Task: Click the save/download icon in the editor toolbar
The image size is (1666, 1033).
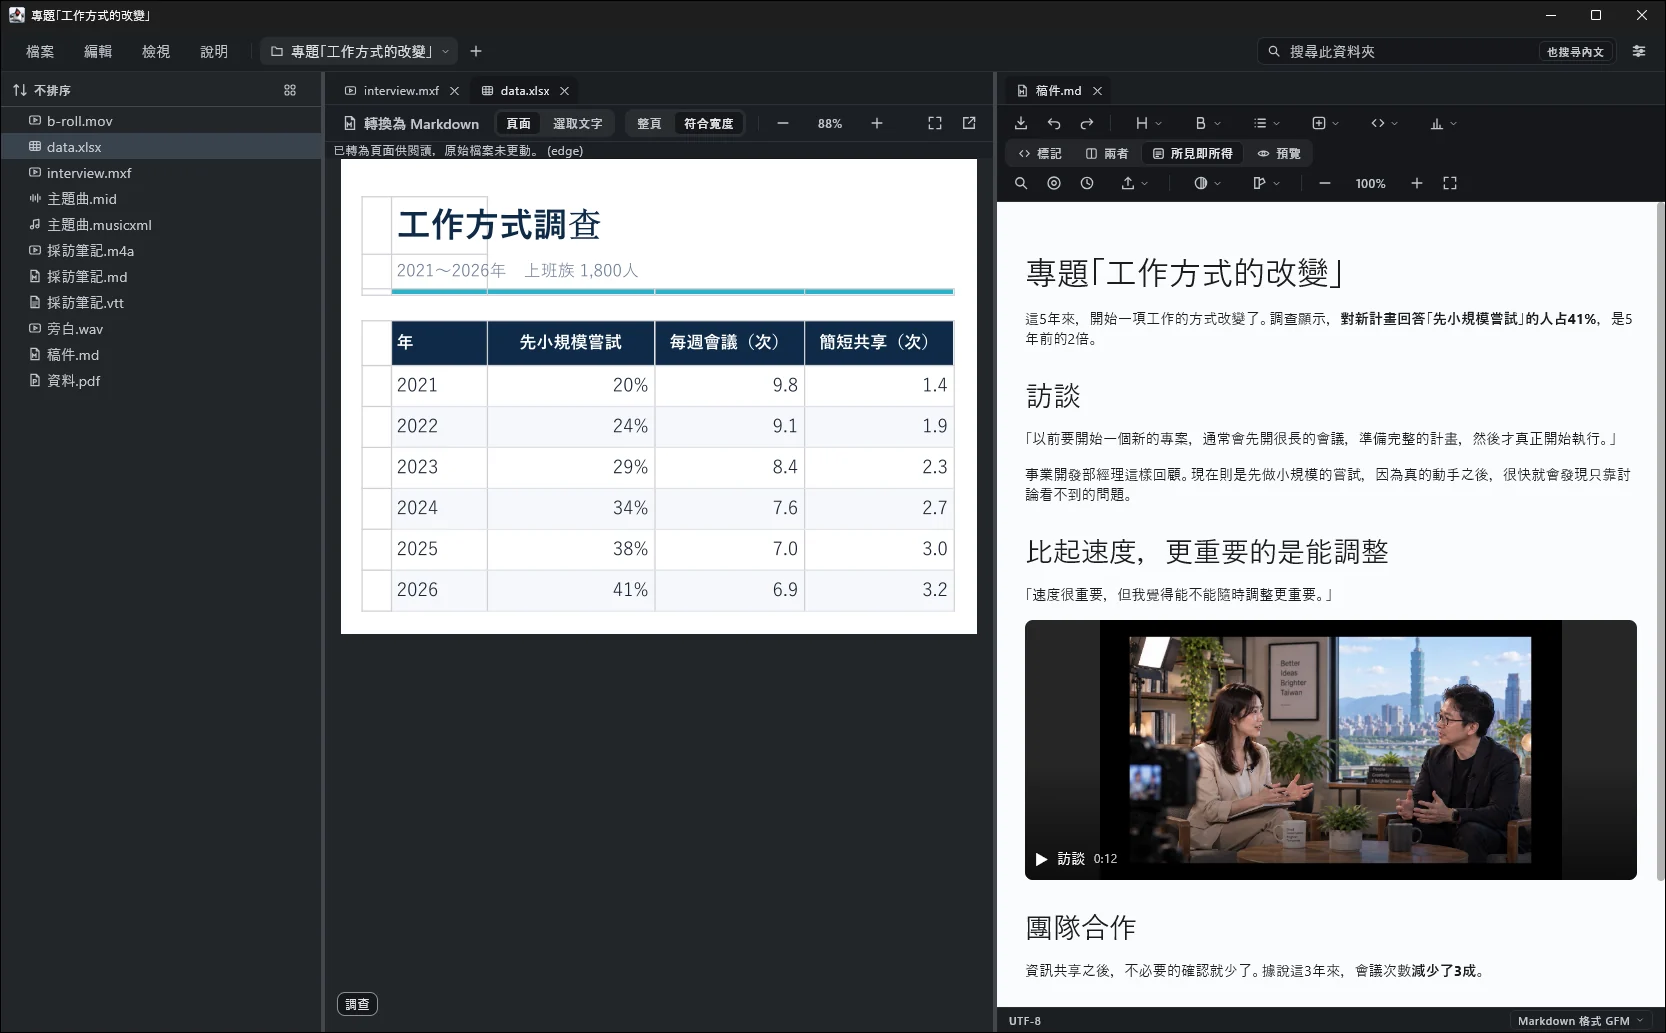Action: [1021, 123]
